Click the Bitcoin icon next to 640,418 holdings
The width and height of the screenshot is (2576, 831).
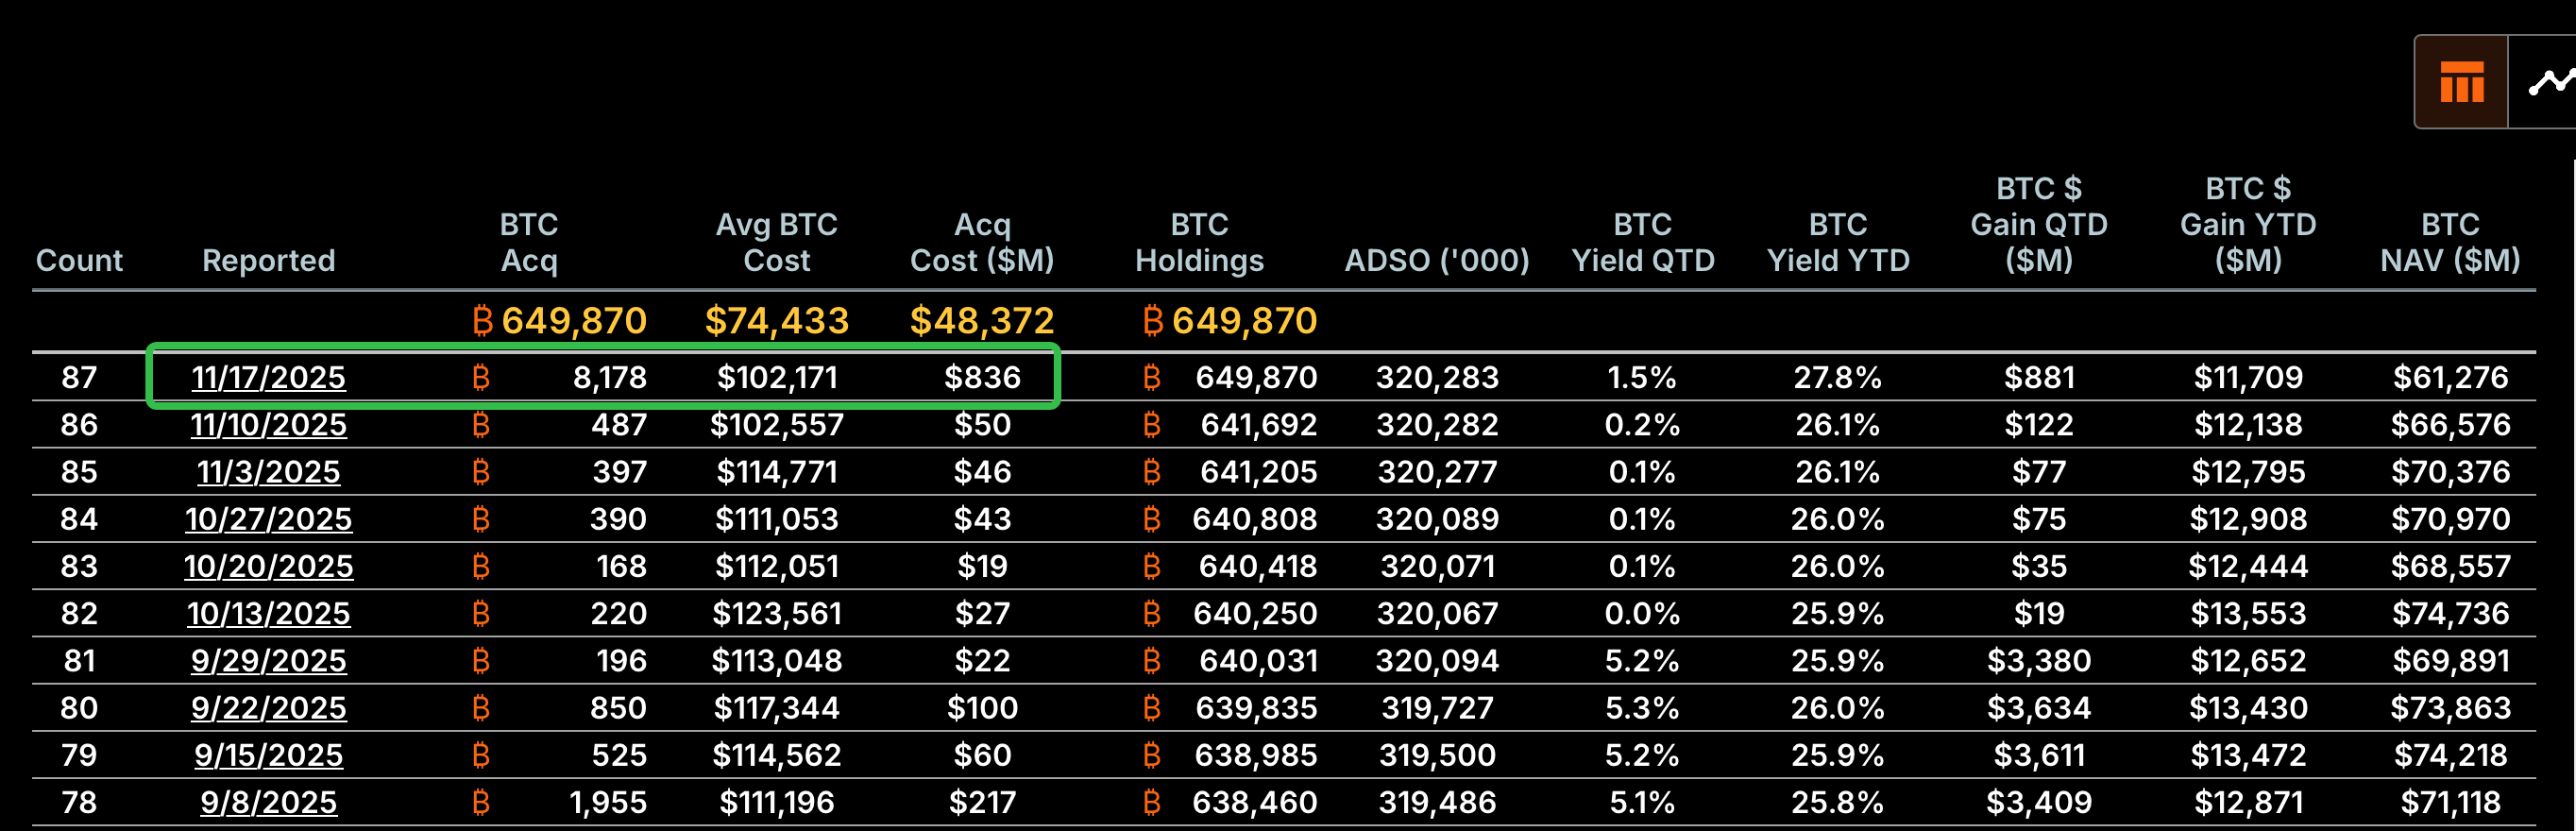[x=1152, y=566]
